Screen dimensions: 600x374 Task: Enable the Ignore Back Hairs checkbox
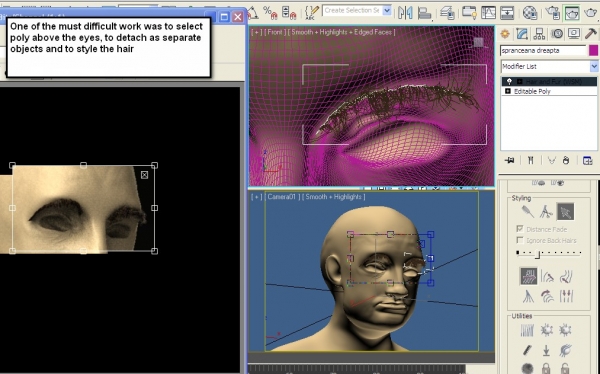point(520,240)
